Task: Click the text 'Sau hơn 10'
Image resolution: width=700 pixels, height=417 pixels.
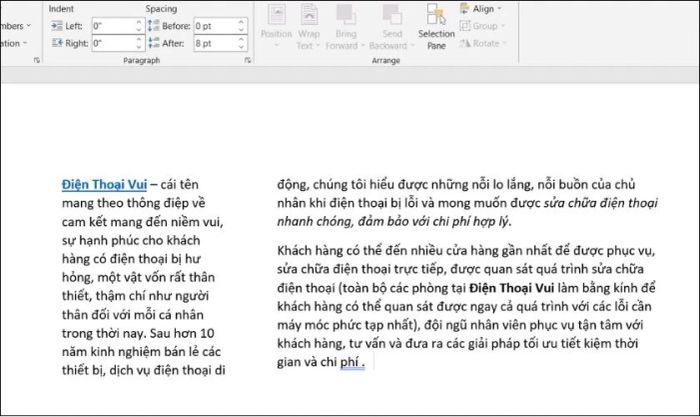Action: click(182, 334)
